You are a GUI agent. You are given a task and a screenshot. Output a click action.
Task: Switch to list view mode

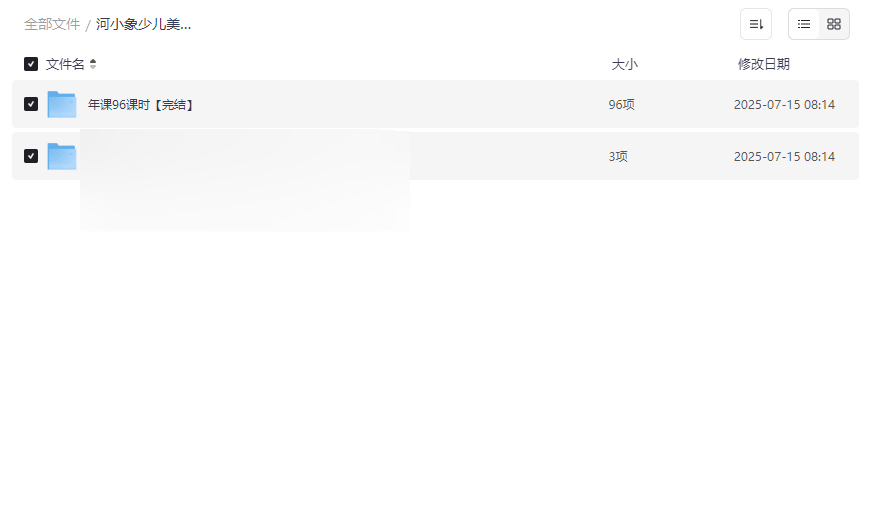(804, 24)
